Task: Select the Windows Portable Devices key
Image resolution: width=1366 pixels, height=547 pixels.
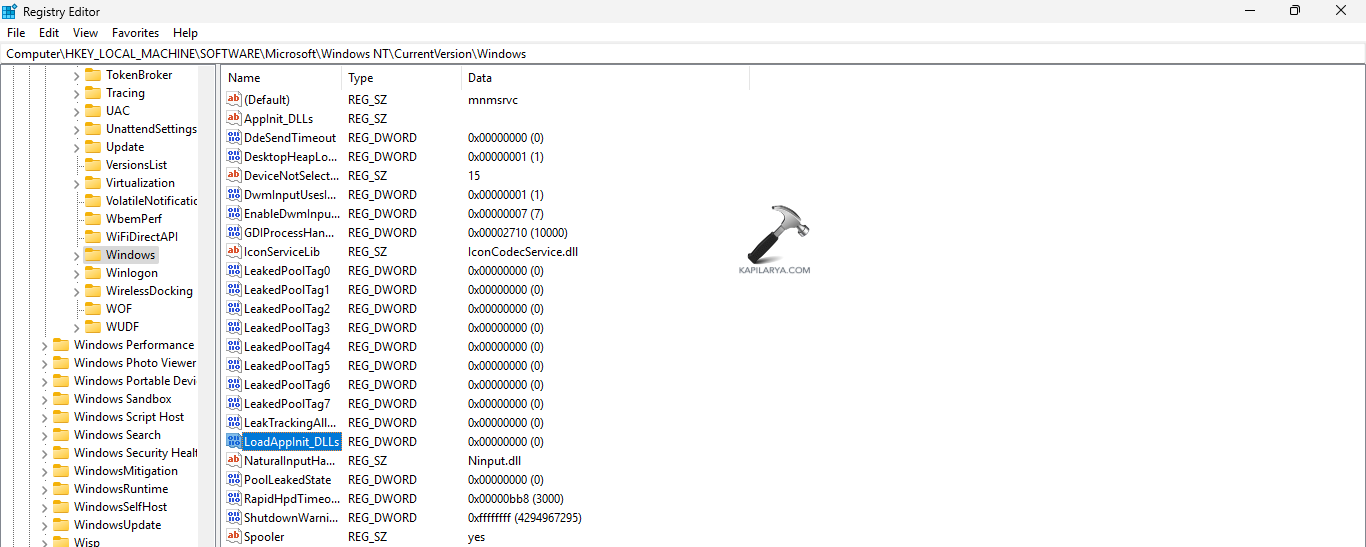Action: (x=135, y=381)
